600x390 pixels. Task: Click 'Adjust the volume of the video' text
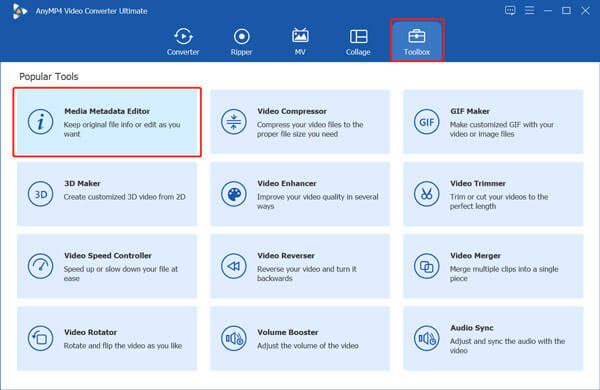click(308, 346)
